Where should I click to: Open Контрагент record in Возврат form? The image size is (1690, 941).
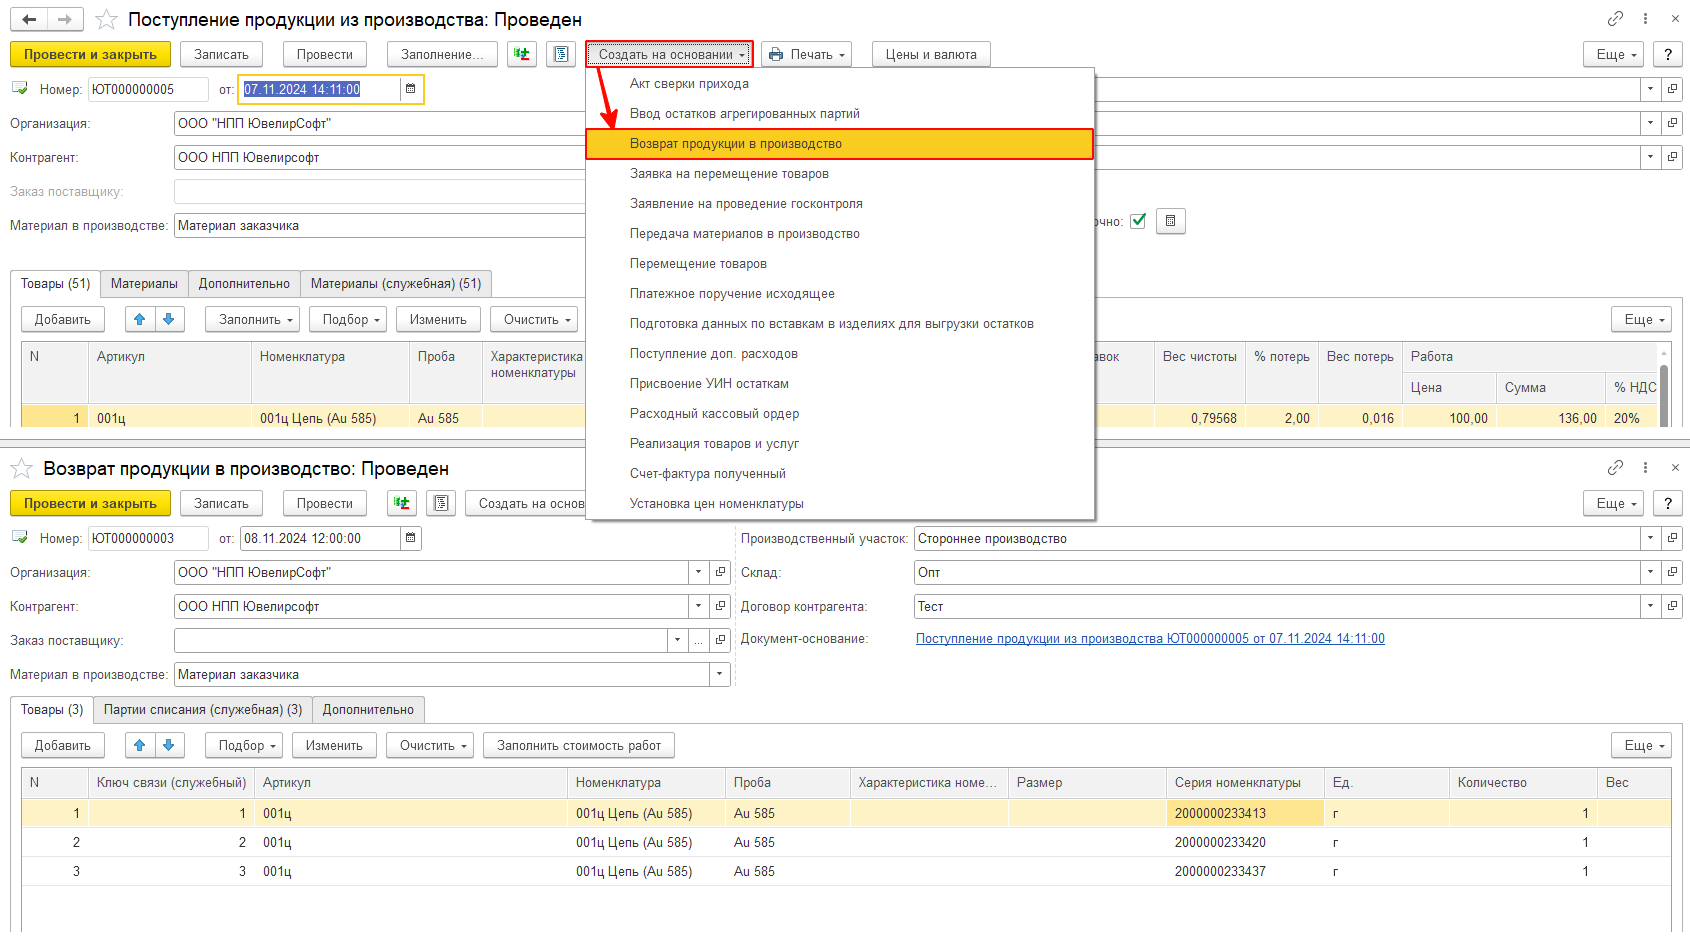[x=720, y=606]
